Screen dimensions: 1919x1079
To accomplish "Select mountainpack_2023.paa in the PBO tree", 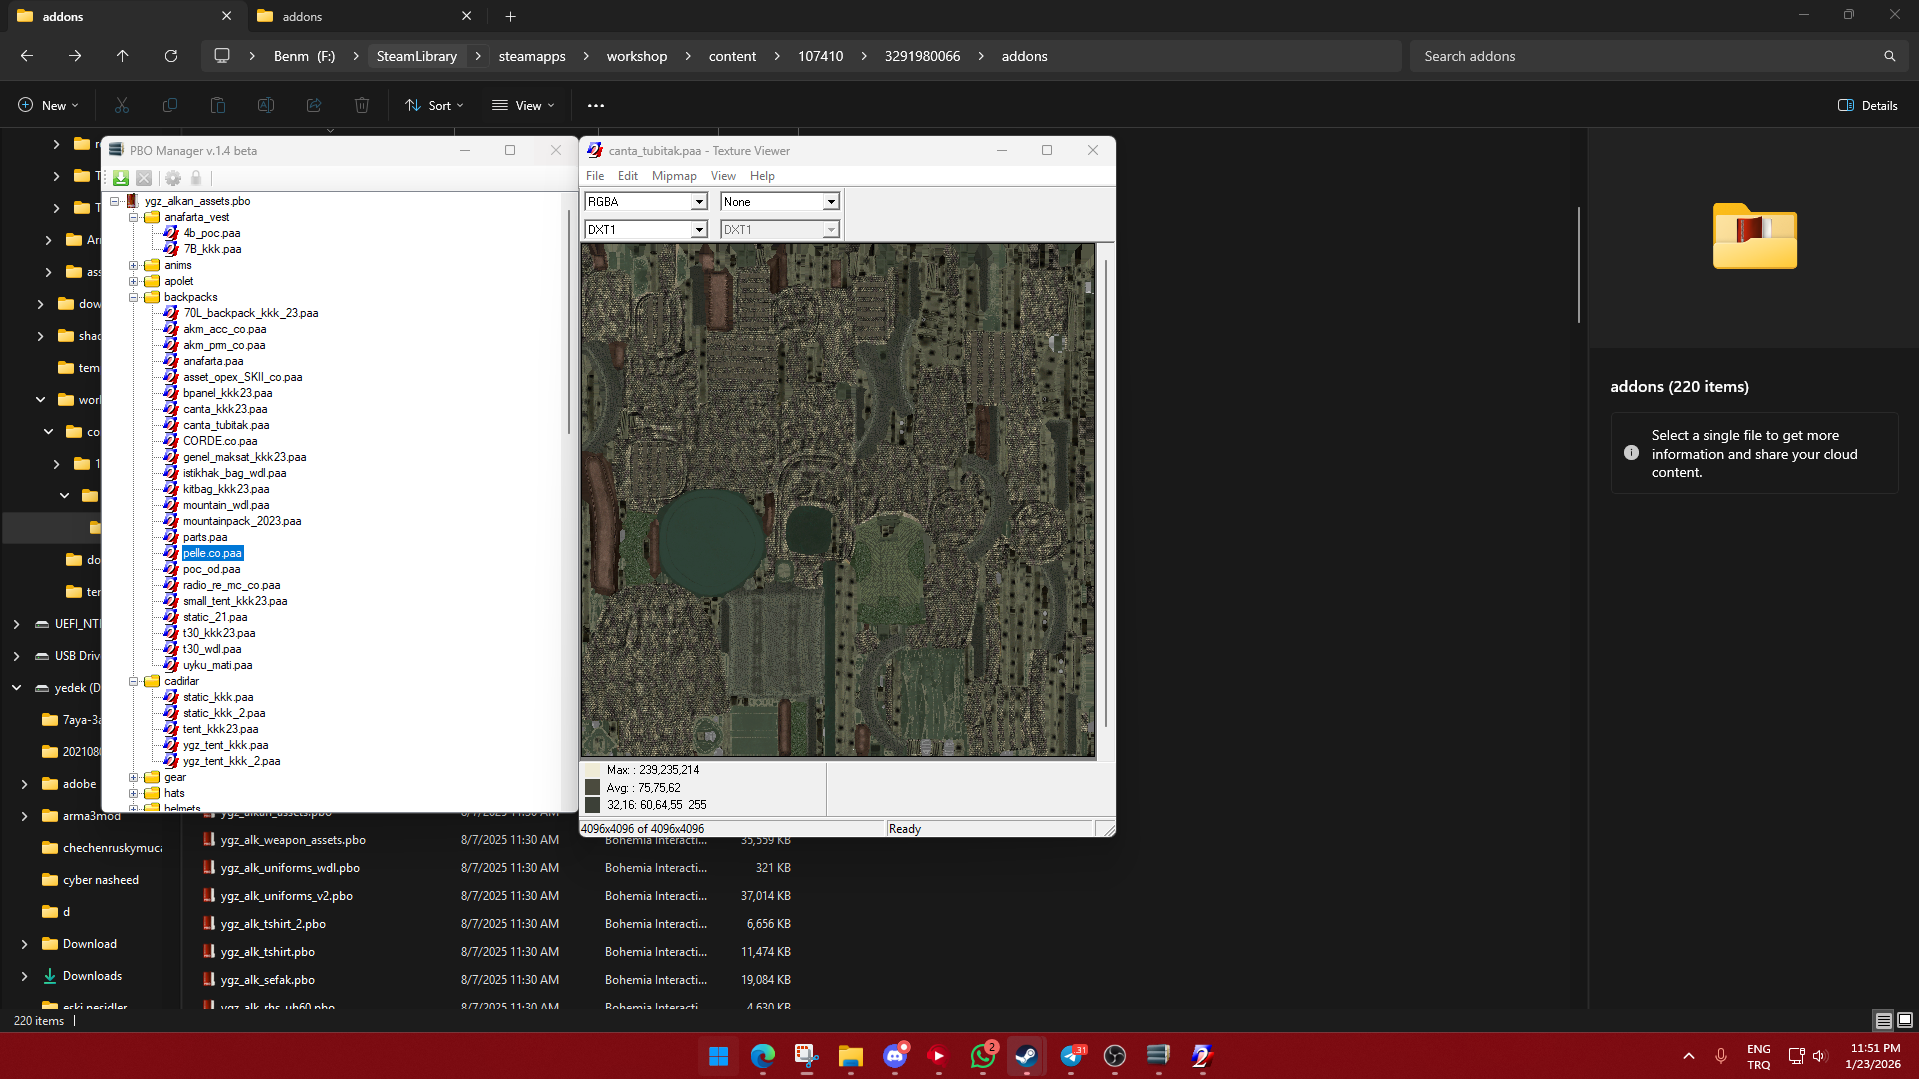I will point(242,521).
